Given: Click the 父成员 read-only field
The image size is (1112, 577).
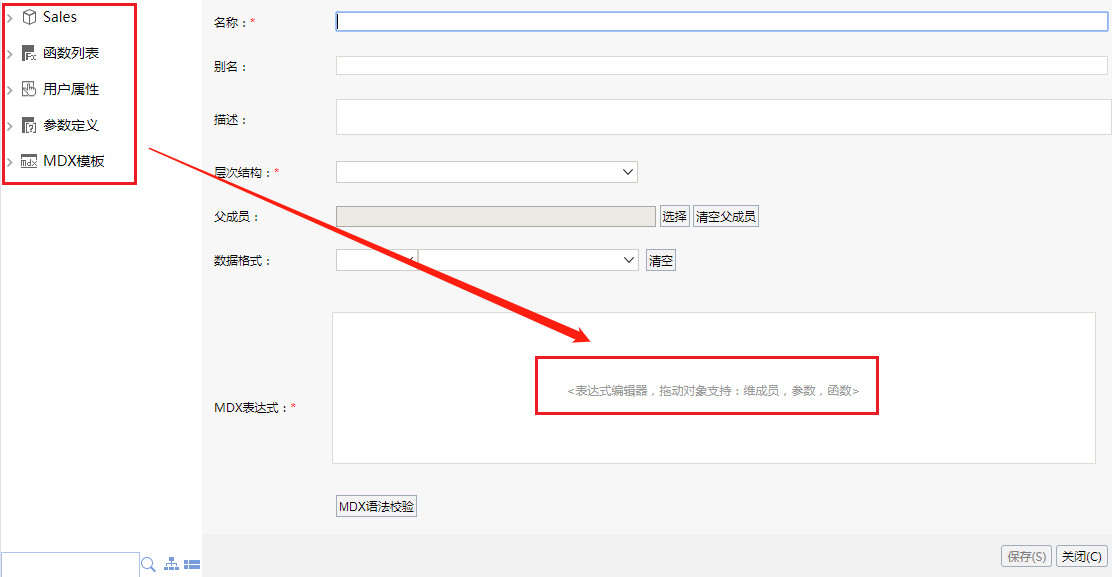Looking at the screenshot, I should 496,216.
